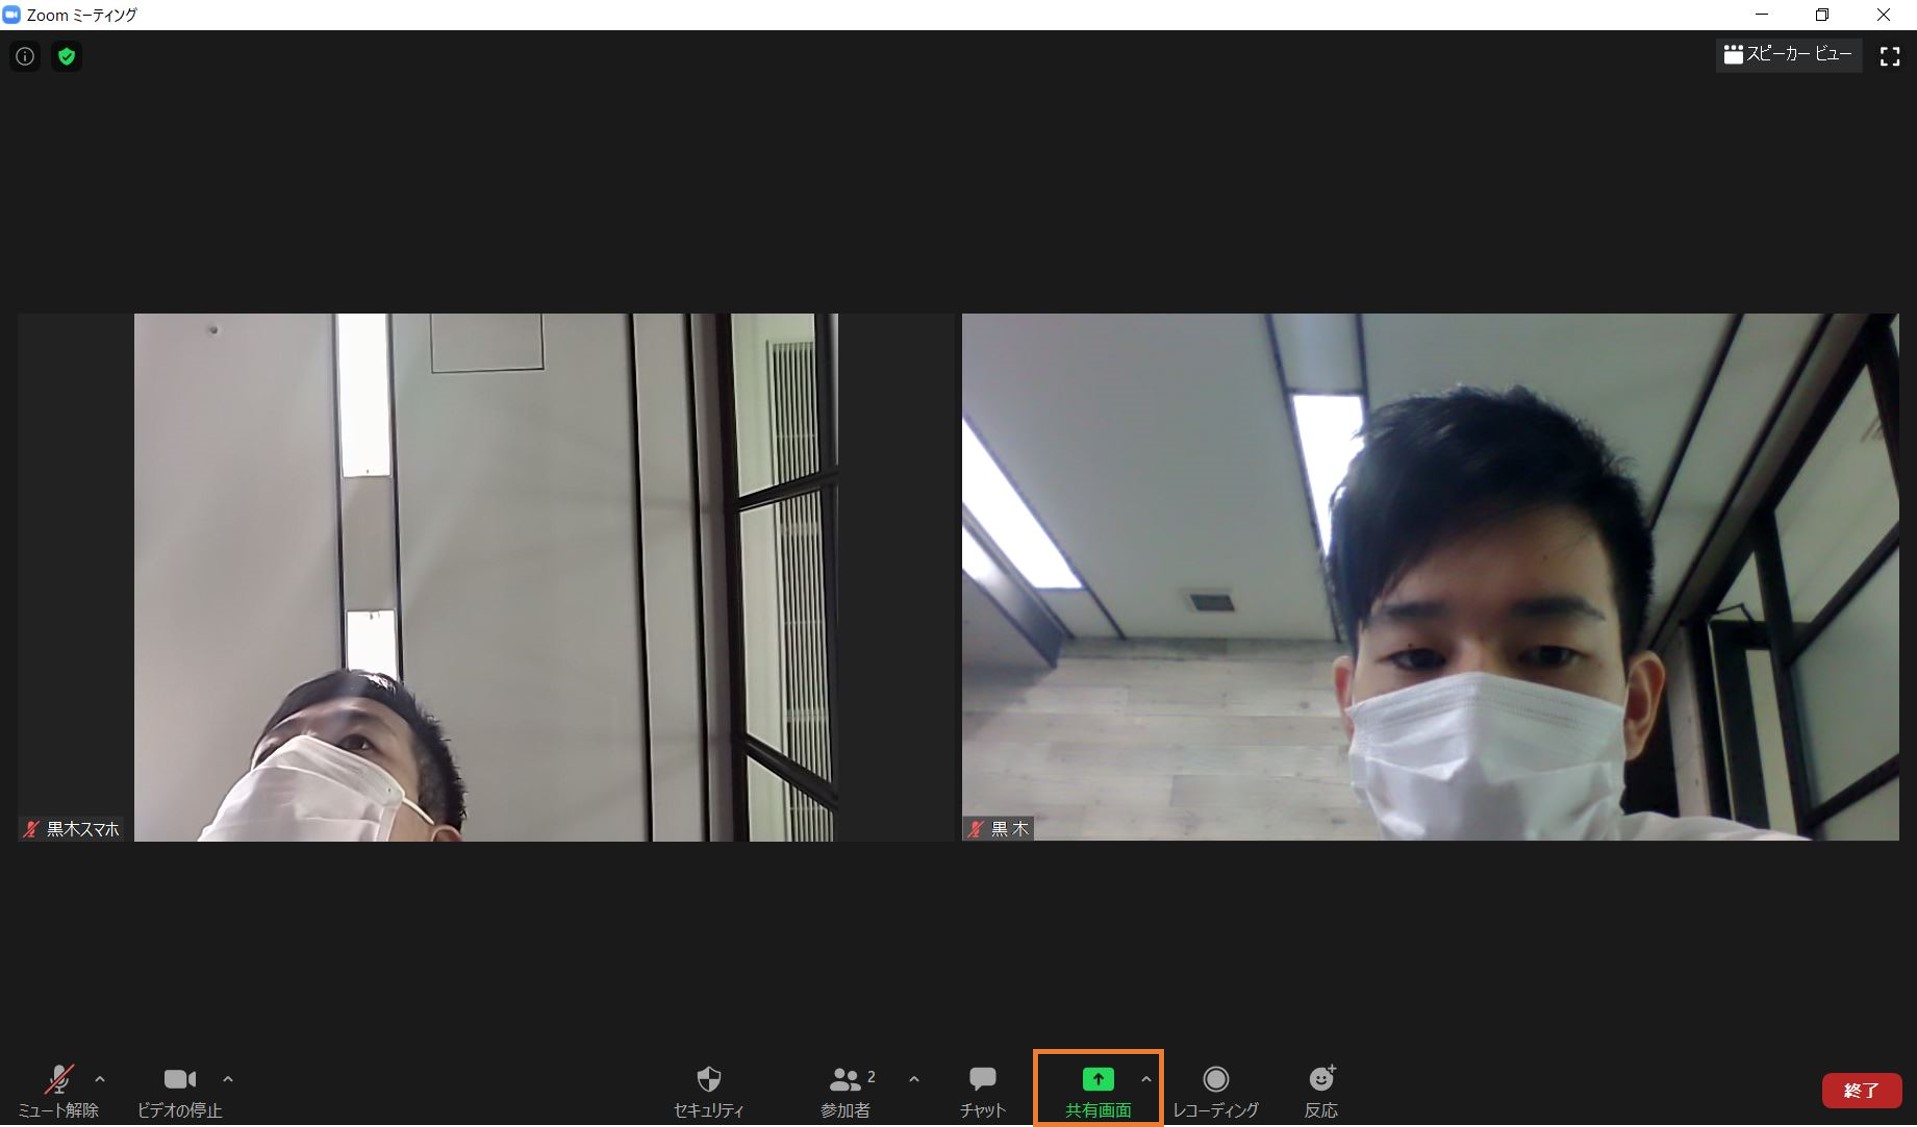Open the セキュリティ shield icon
This screenshot has height=1127, width=1917.
coord(709,1090)
